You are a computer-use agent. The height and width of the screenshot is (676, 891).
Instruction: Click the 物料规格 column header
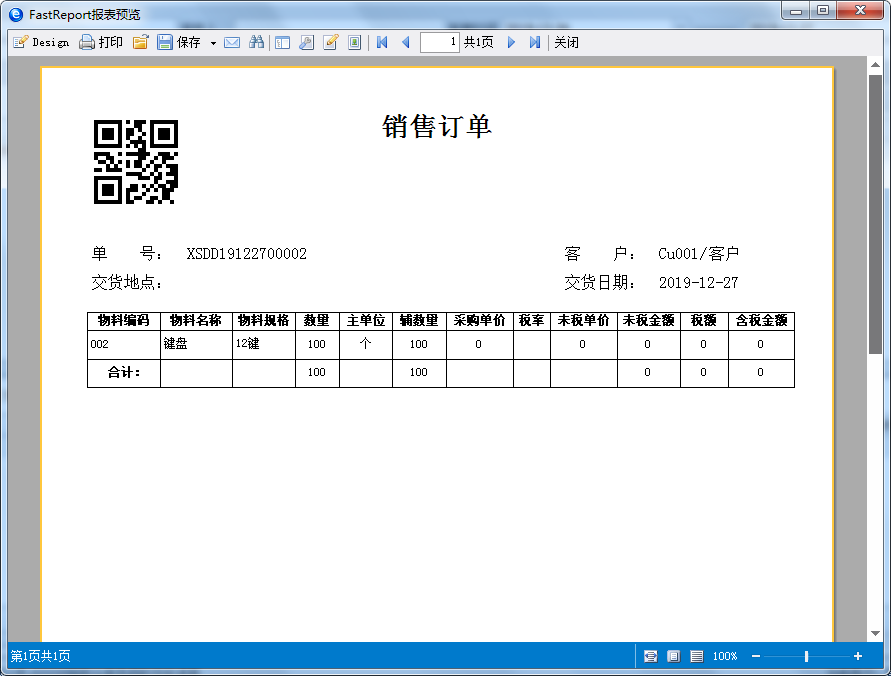point(264,321)
